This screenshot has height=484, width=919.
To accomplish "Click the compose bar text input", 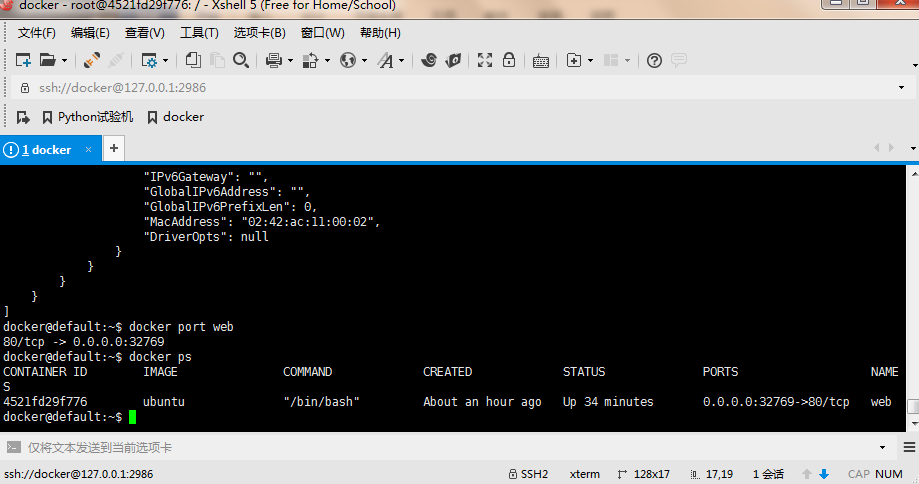I will click(x=451, y=448).
